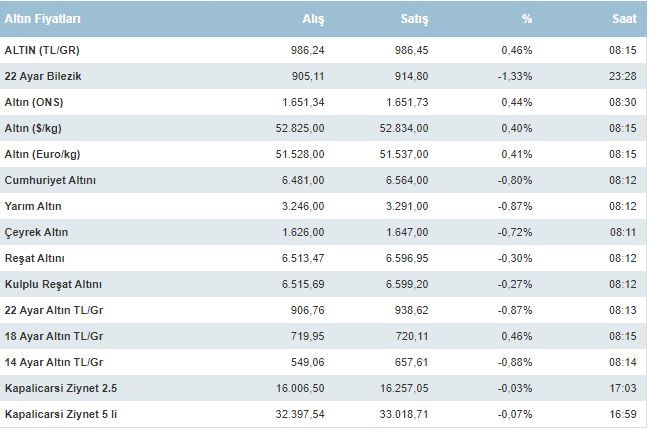Select the Altın (ONS) row name
Screen dimensions: 649x430
33,101
